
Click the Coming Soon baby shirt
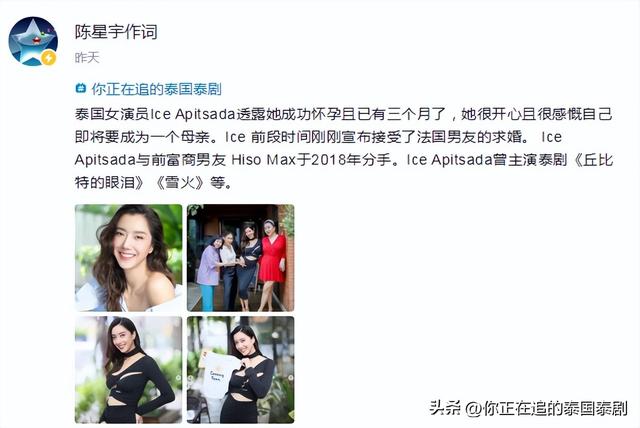coord(217,375)
